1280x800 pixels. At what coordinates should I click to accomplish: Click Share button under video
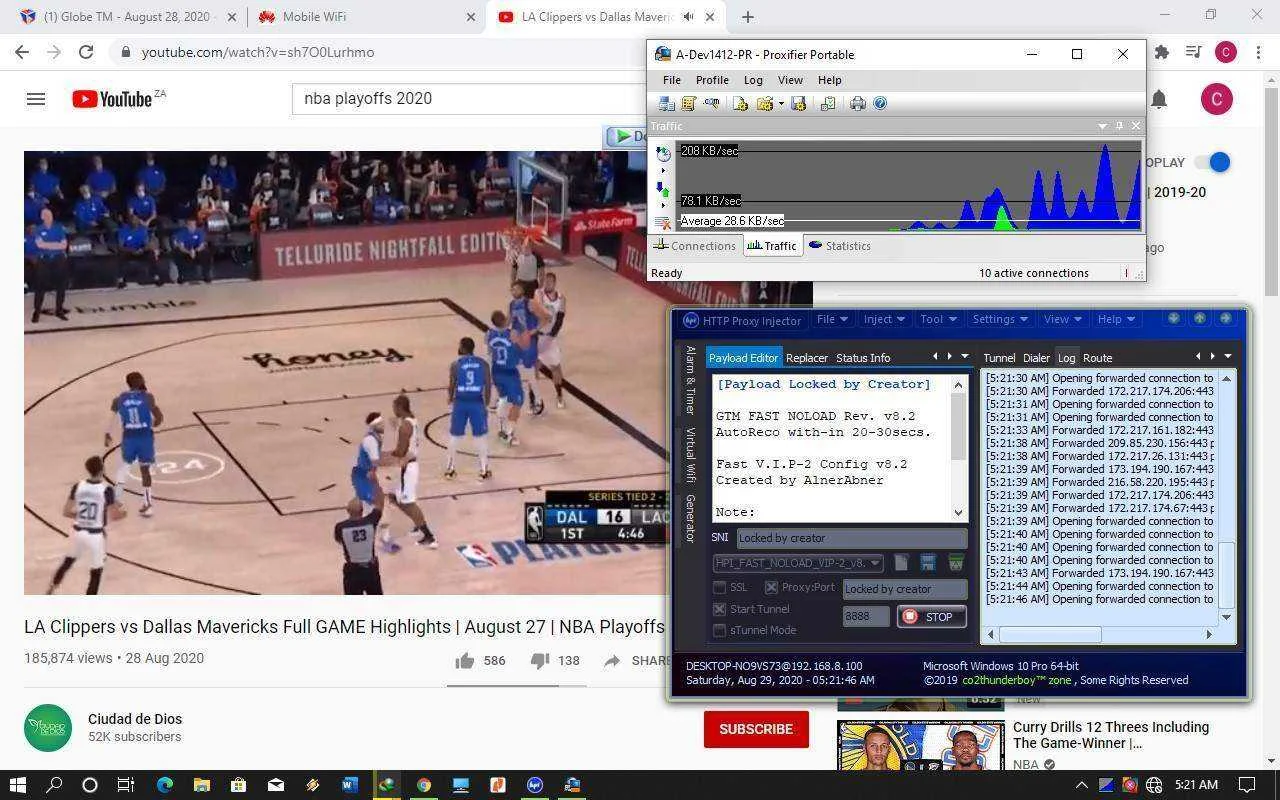637,660
